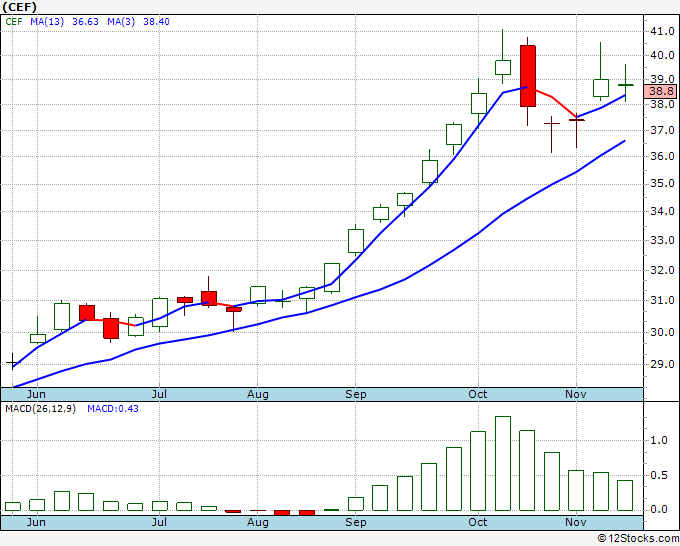680x546 pixels.
Task: Click the (CEF) chart title
Action: 19,7
